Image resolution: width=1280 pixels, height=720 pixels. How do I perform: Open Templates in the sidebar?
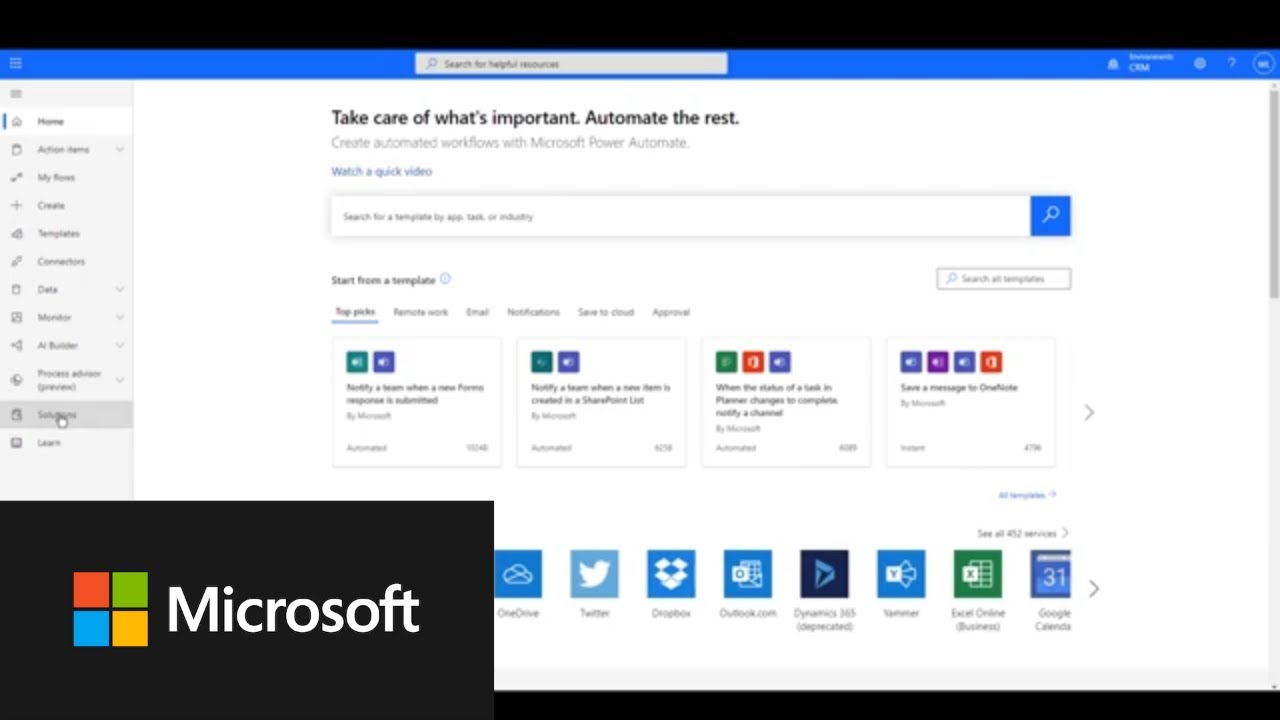tap(66, 233)
